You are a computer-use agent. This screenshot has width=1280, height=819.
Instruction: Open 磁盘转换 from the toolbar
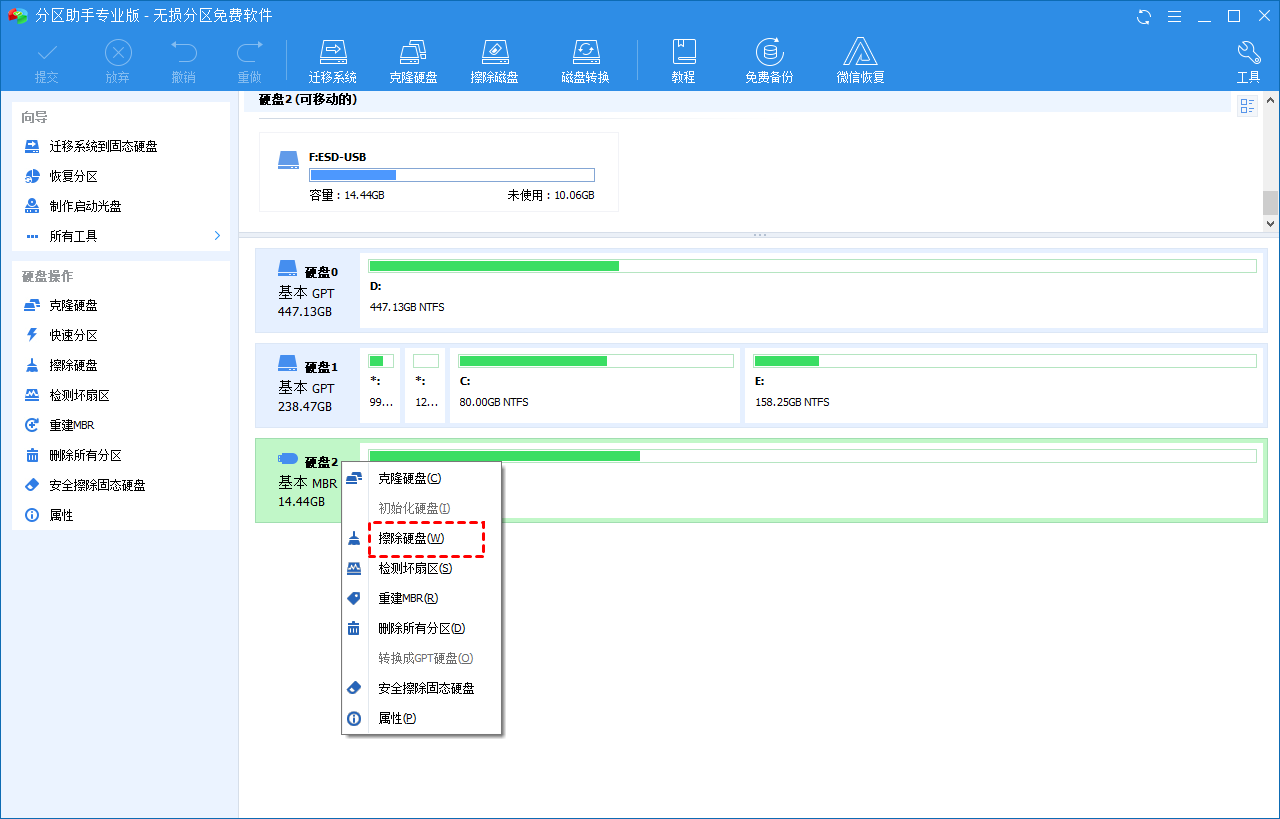pyautogui.click(x=585, y=61)
